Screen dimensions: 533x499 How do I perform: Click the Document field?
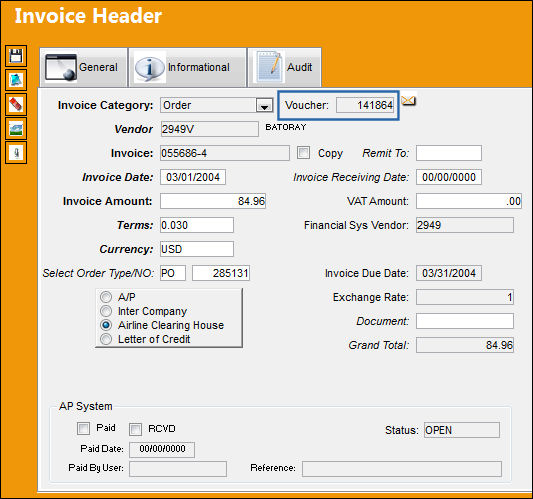click(x=465, y=321)
